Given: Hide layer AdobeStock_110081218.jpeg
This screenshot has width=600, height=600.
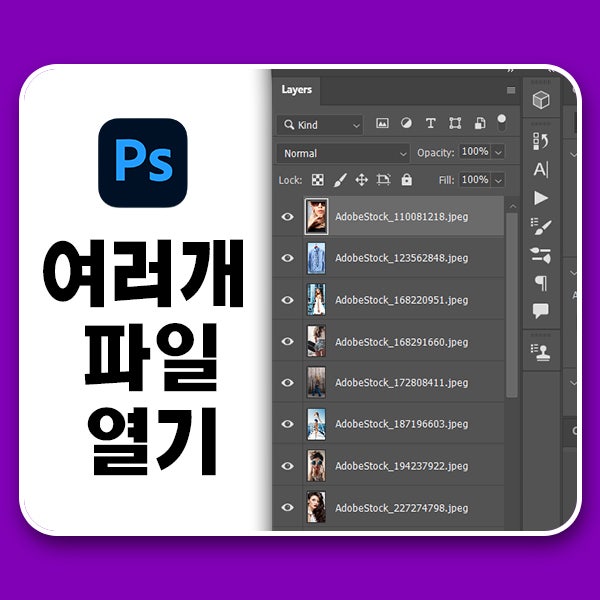Looking at the screenshot, I should pos(287,217).
